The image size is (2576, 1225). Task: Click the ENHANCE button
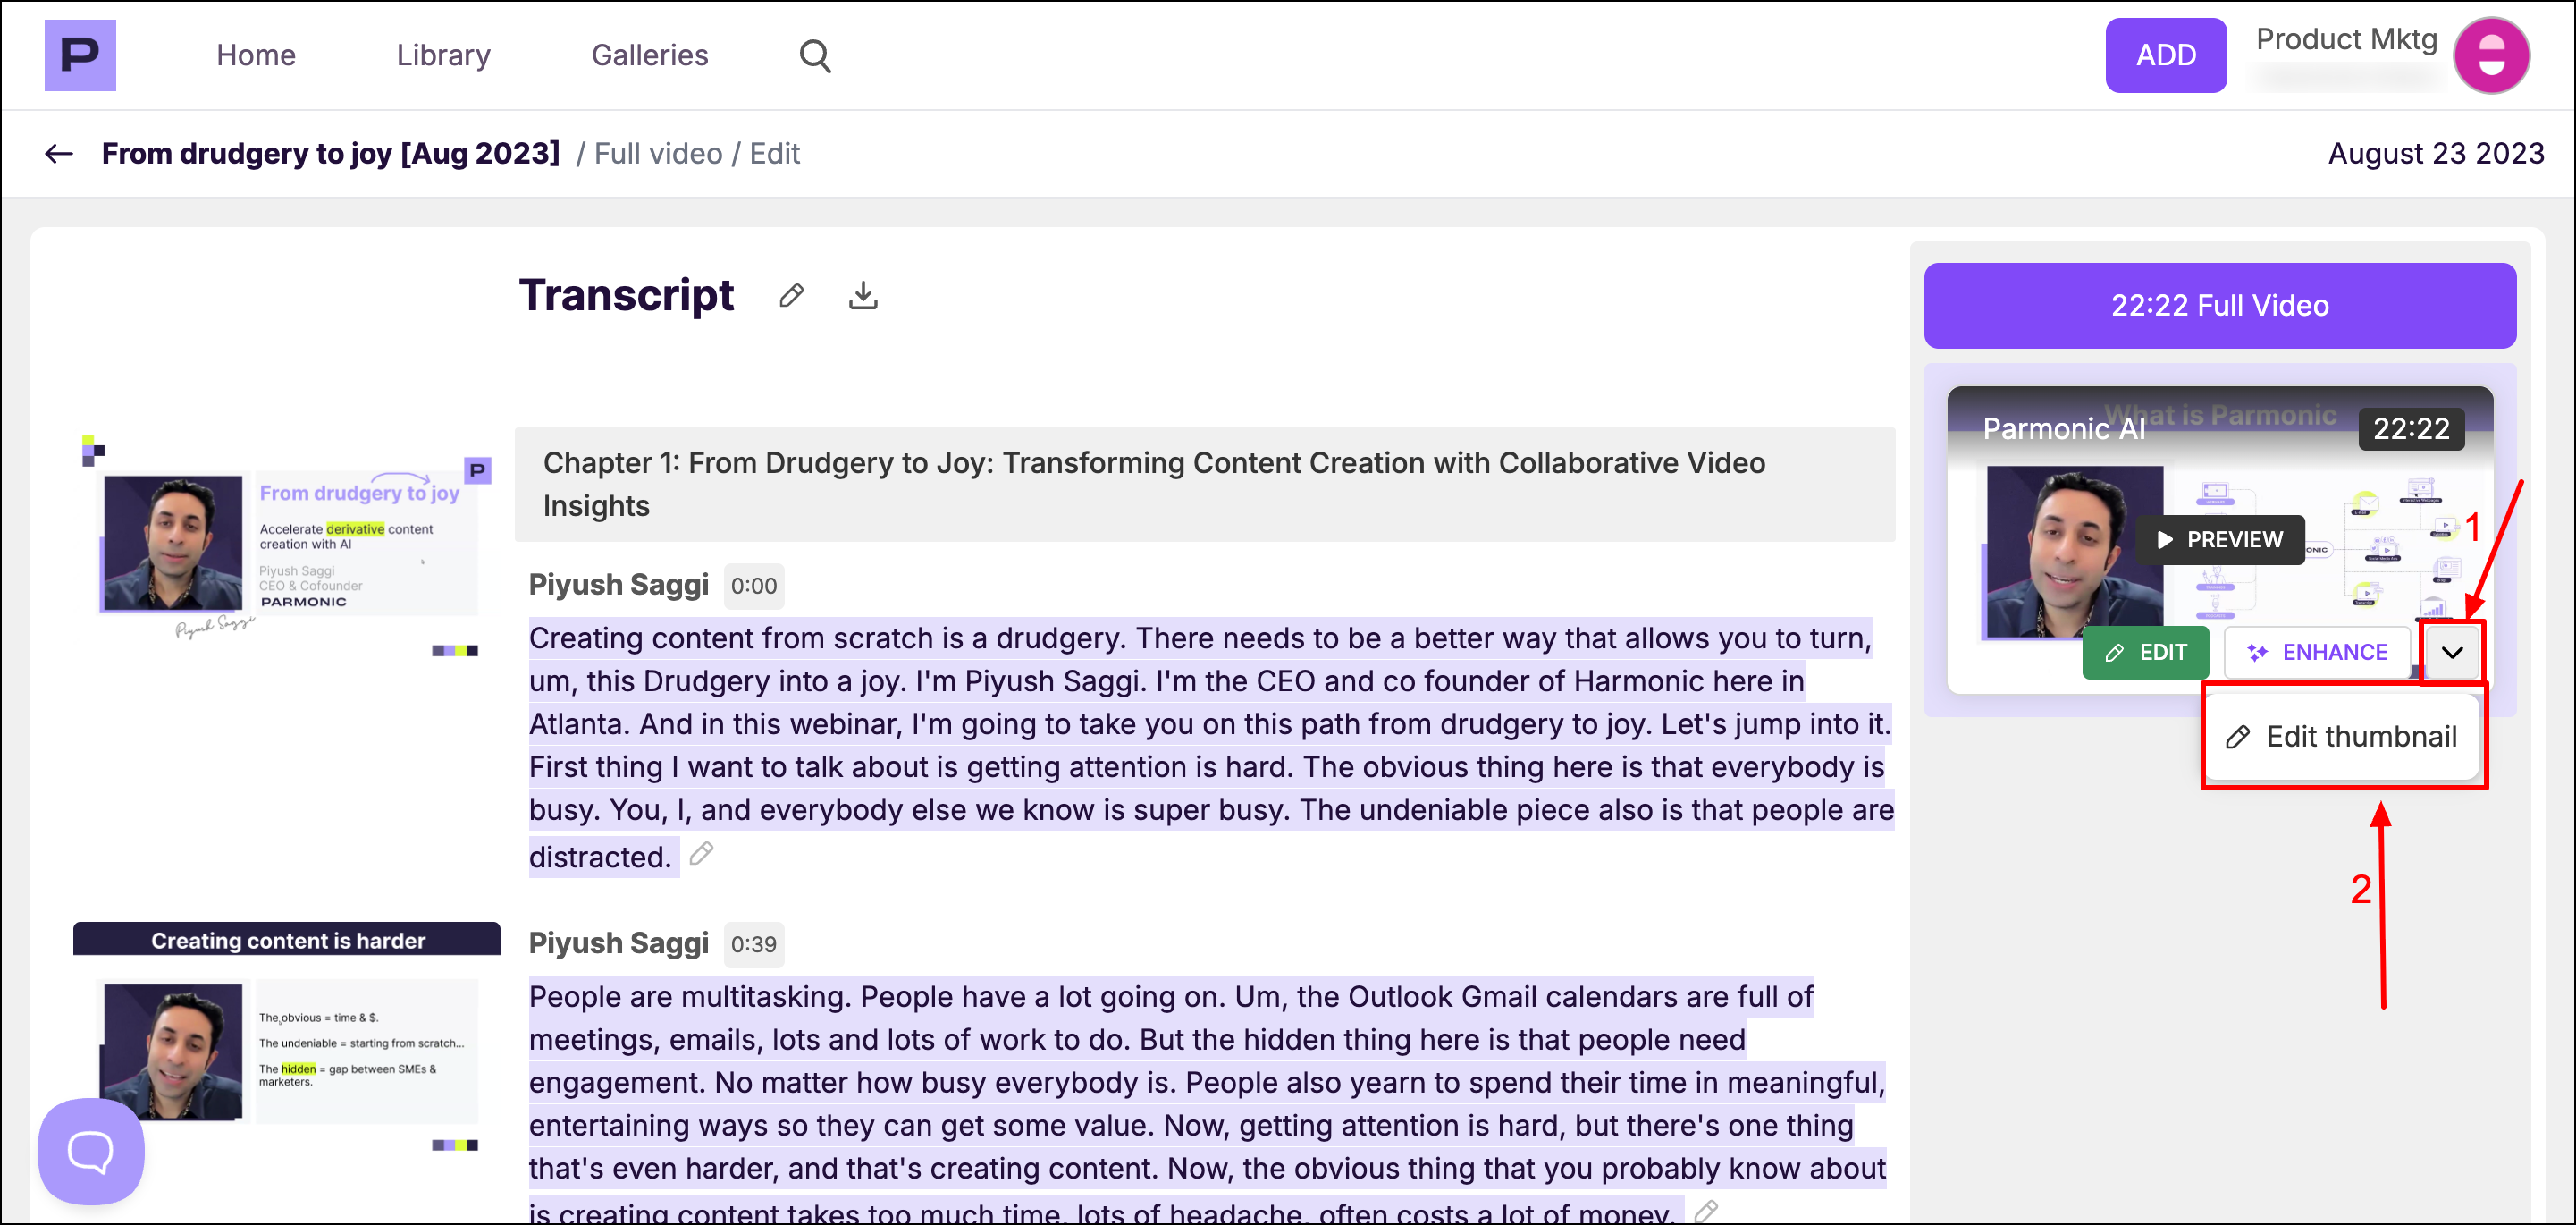pos(2316,652)
